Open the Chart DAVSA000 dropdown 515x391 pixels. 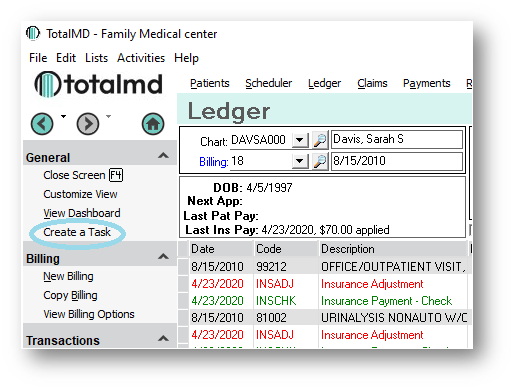coord(300,140)
